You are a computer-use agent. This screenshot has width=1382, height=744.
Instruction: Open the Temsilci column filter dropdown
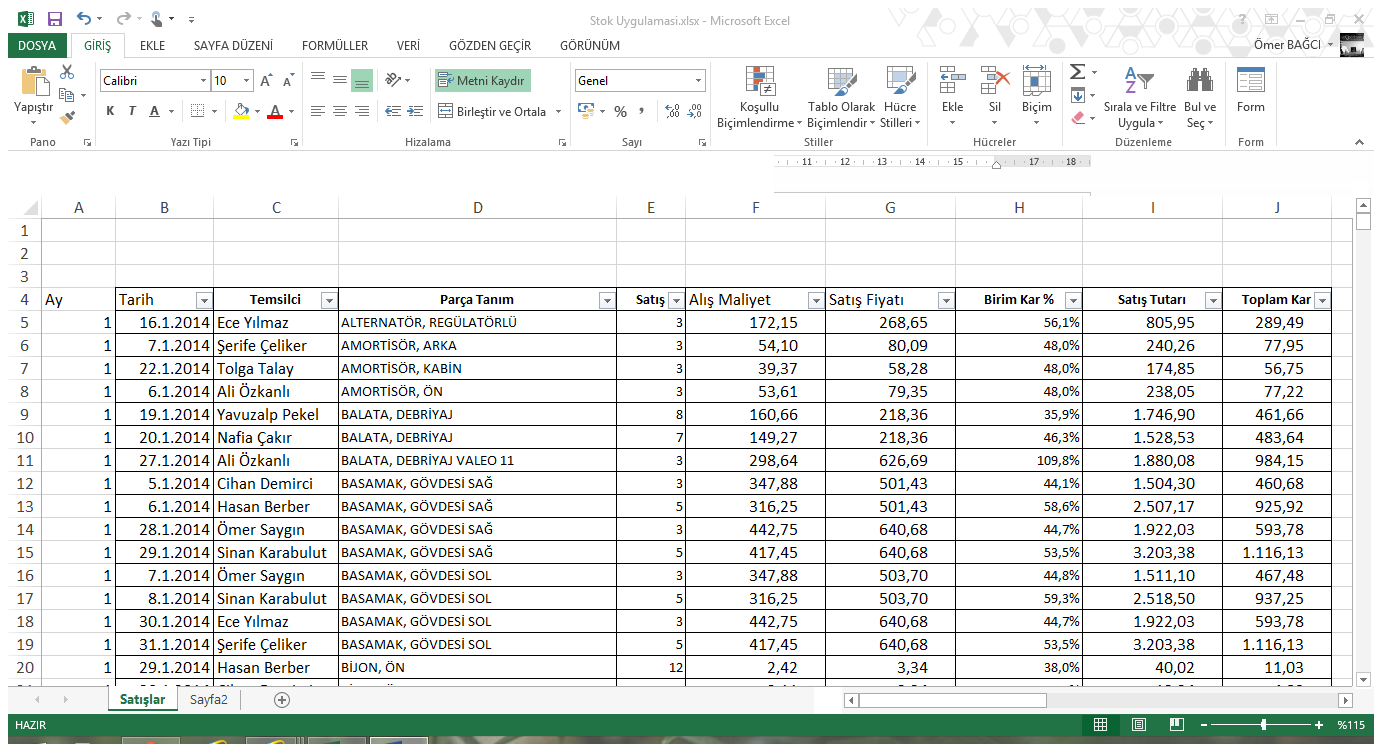click(328, 300)
